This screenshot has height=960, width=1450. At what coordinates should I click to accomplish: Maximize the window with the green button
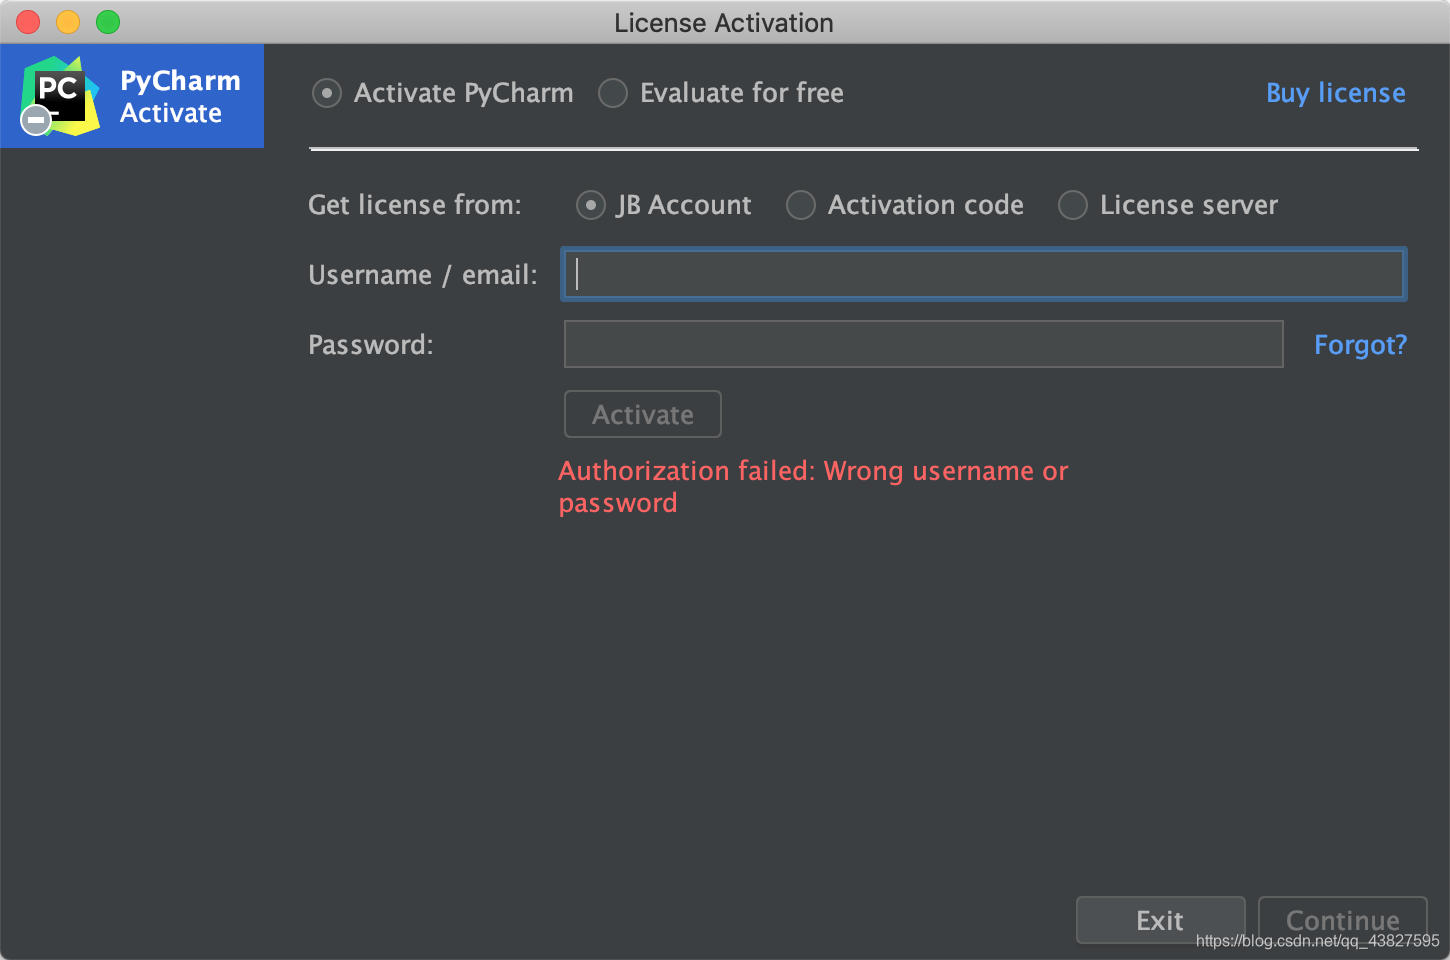[108, 22]
